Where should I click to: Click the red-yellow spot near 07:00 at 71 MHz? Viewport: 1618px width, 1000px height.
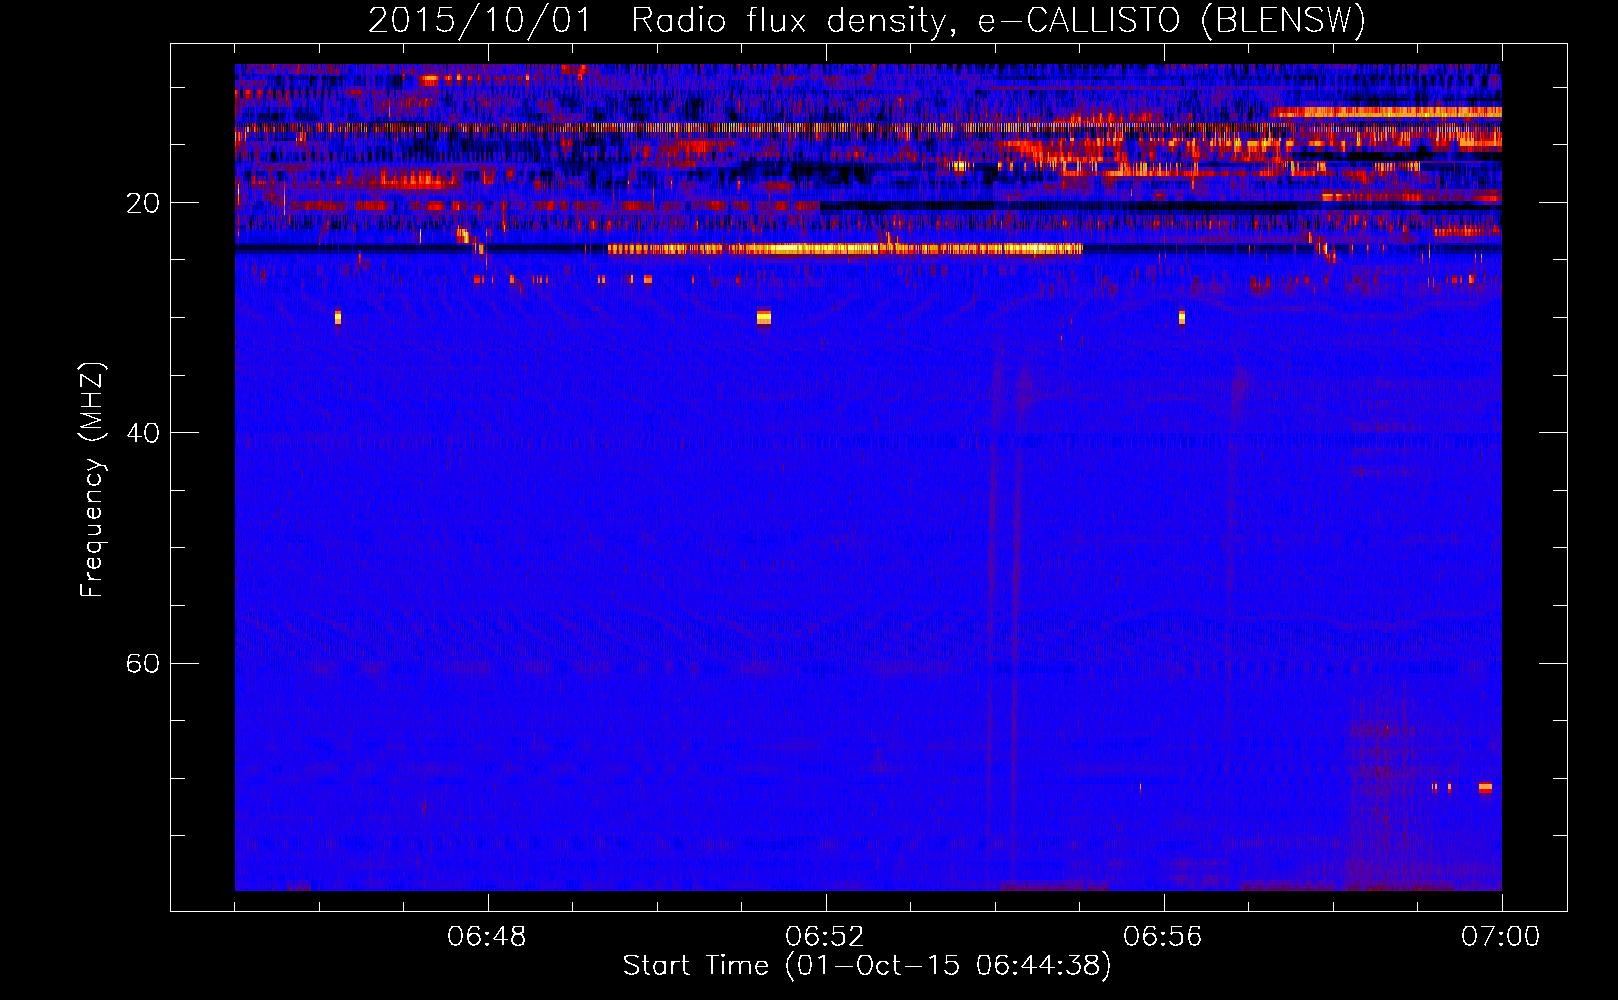click(1485, 788)
